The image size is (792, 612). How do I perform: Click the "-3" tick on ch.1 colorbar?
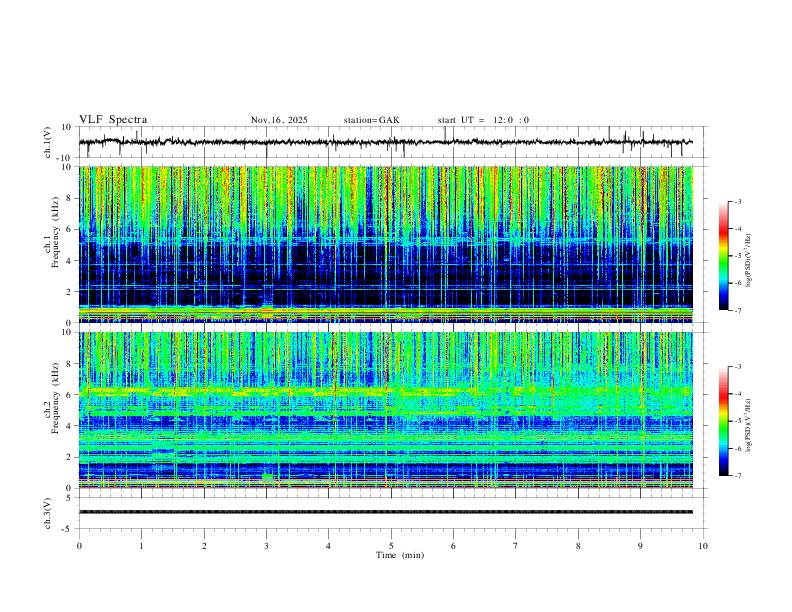point(738,202)
